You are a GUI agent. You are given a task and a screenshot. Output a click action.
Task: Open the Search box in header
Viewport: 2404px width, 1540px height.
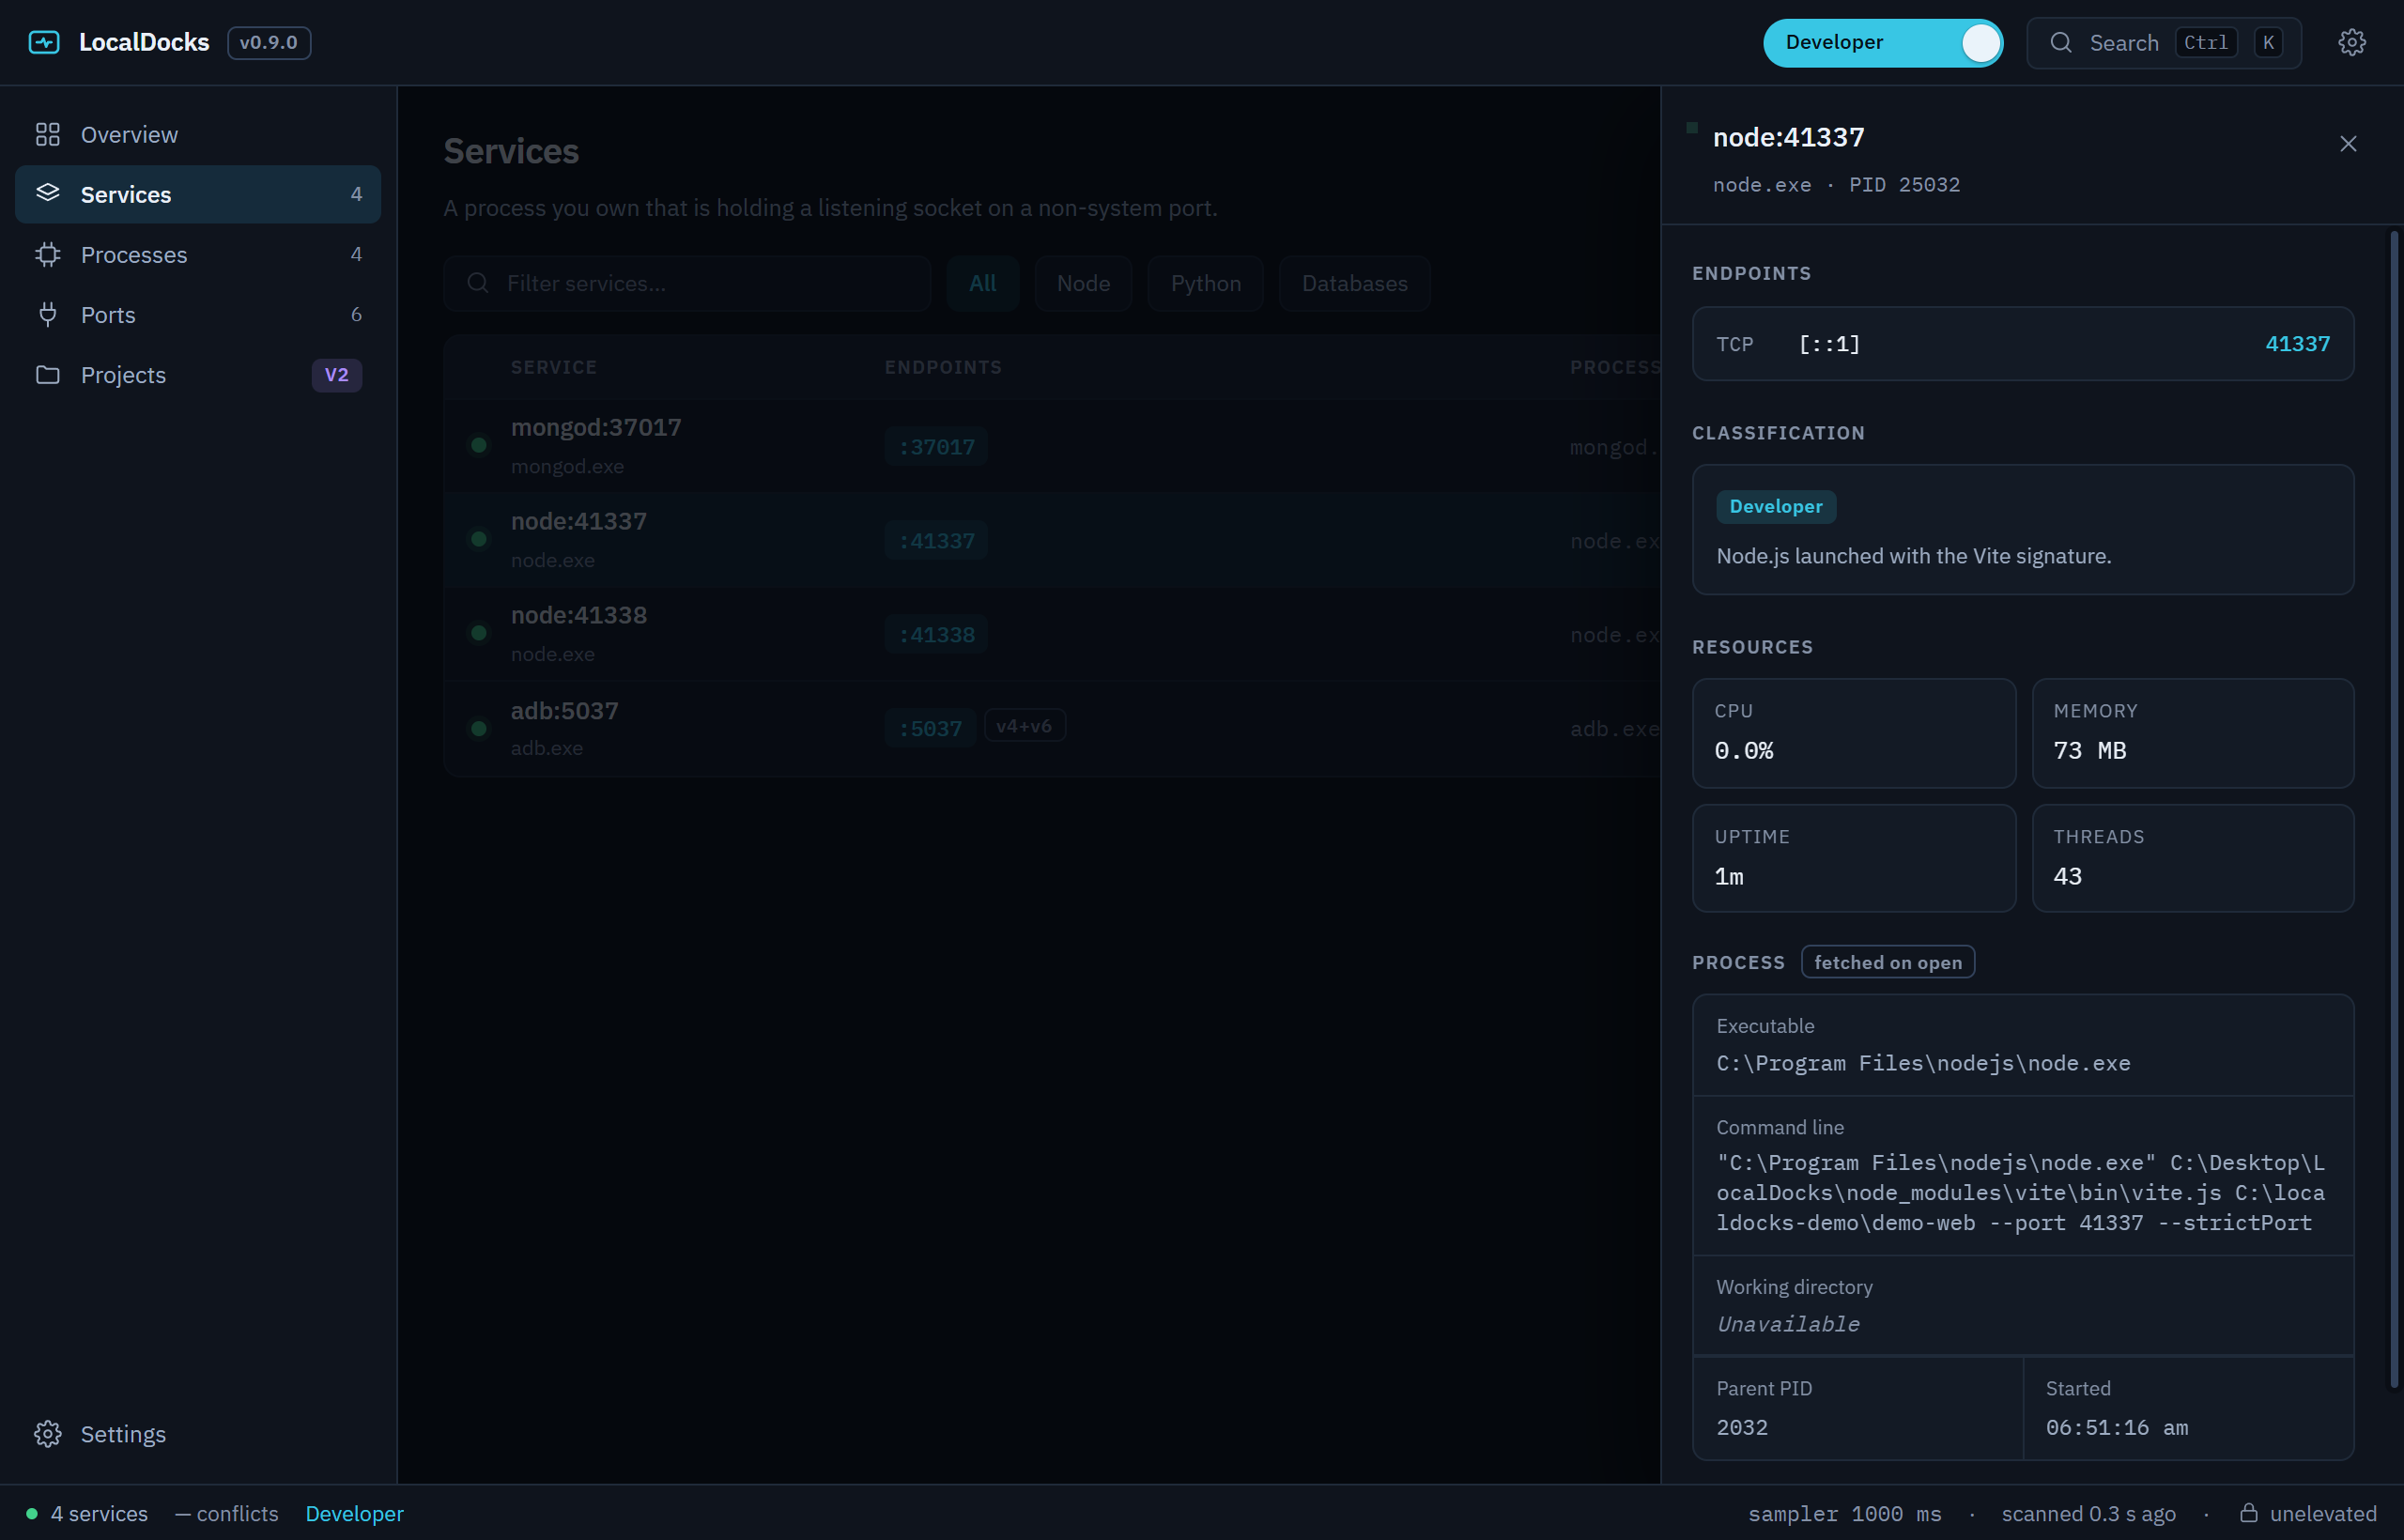(2163, 42)
